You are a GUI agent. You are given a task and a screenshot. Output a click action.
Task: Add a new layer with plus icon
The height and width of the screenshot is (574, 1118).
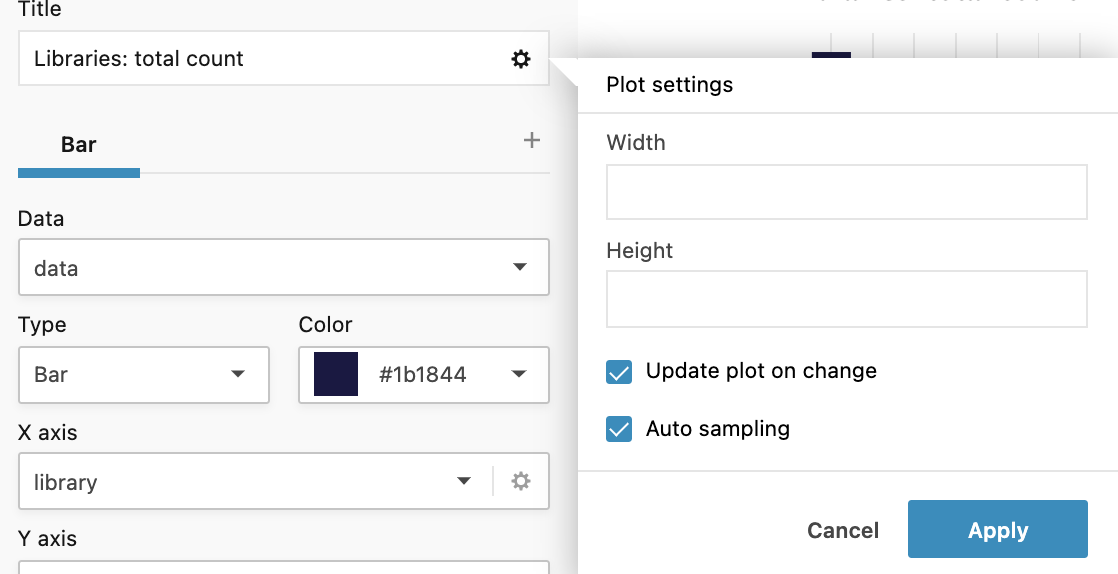(x=532, y=141)
